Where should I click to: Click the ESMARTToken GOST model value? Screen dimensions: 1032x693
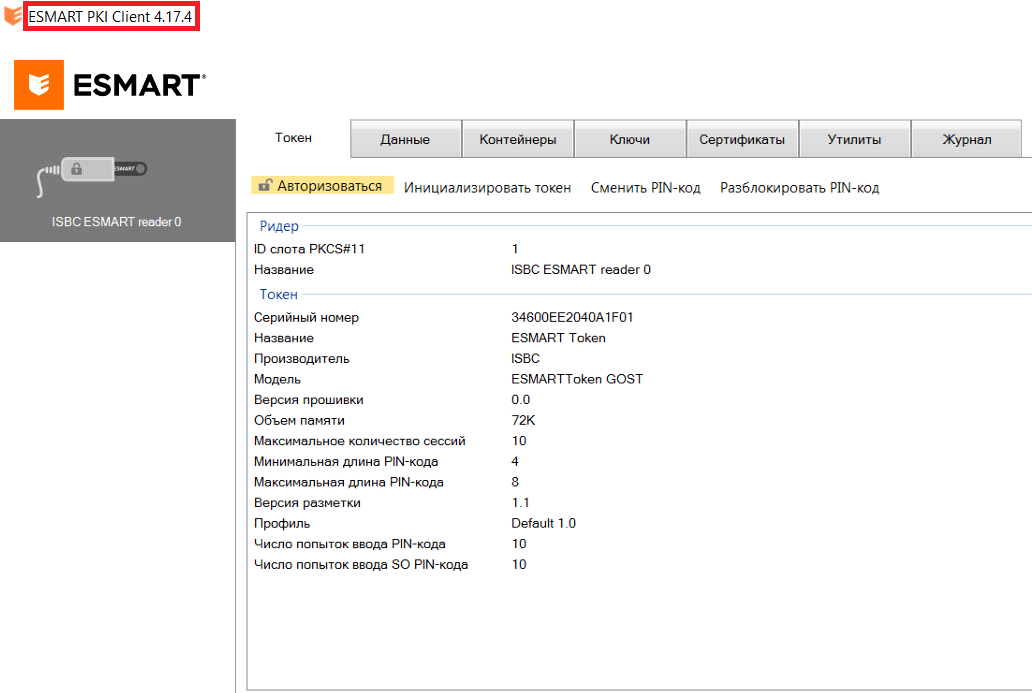[x=577, y=379]
